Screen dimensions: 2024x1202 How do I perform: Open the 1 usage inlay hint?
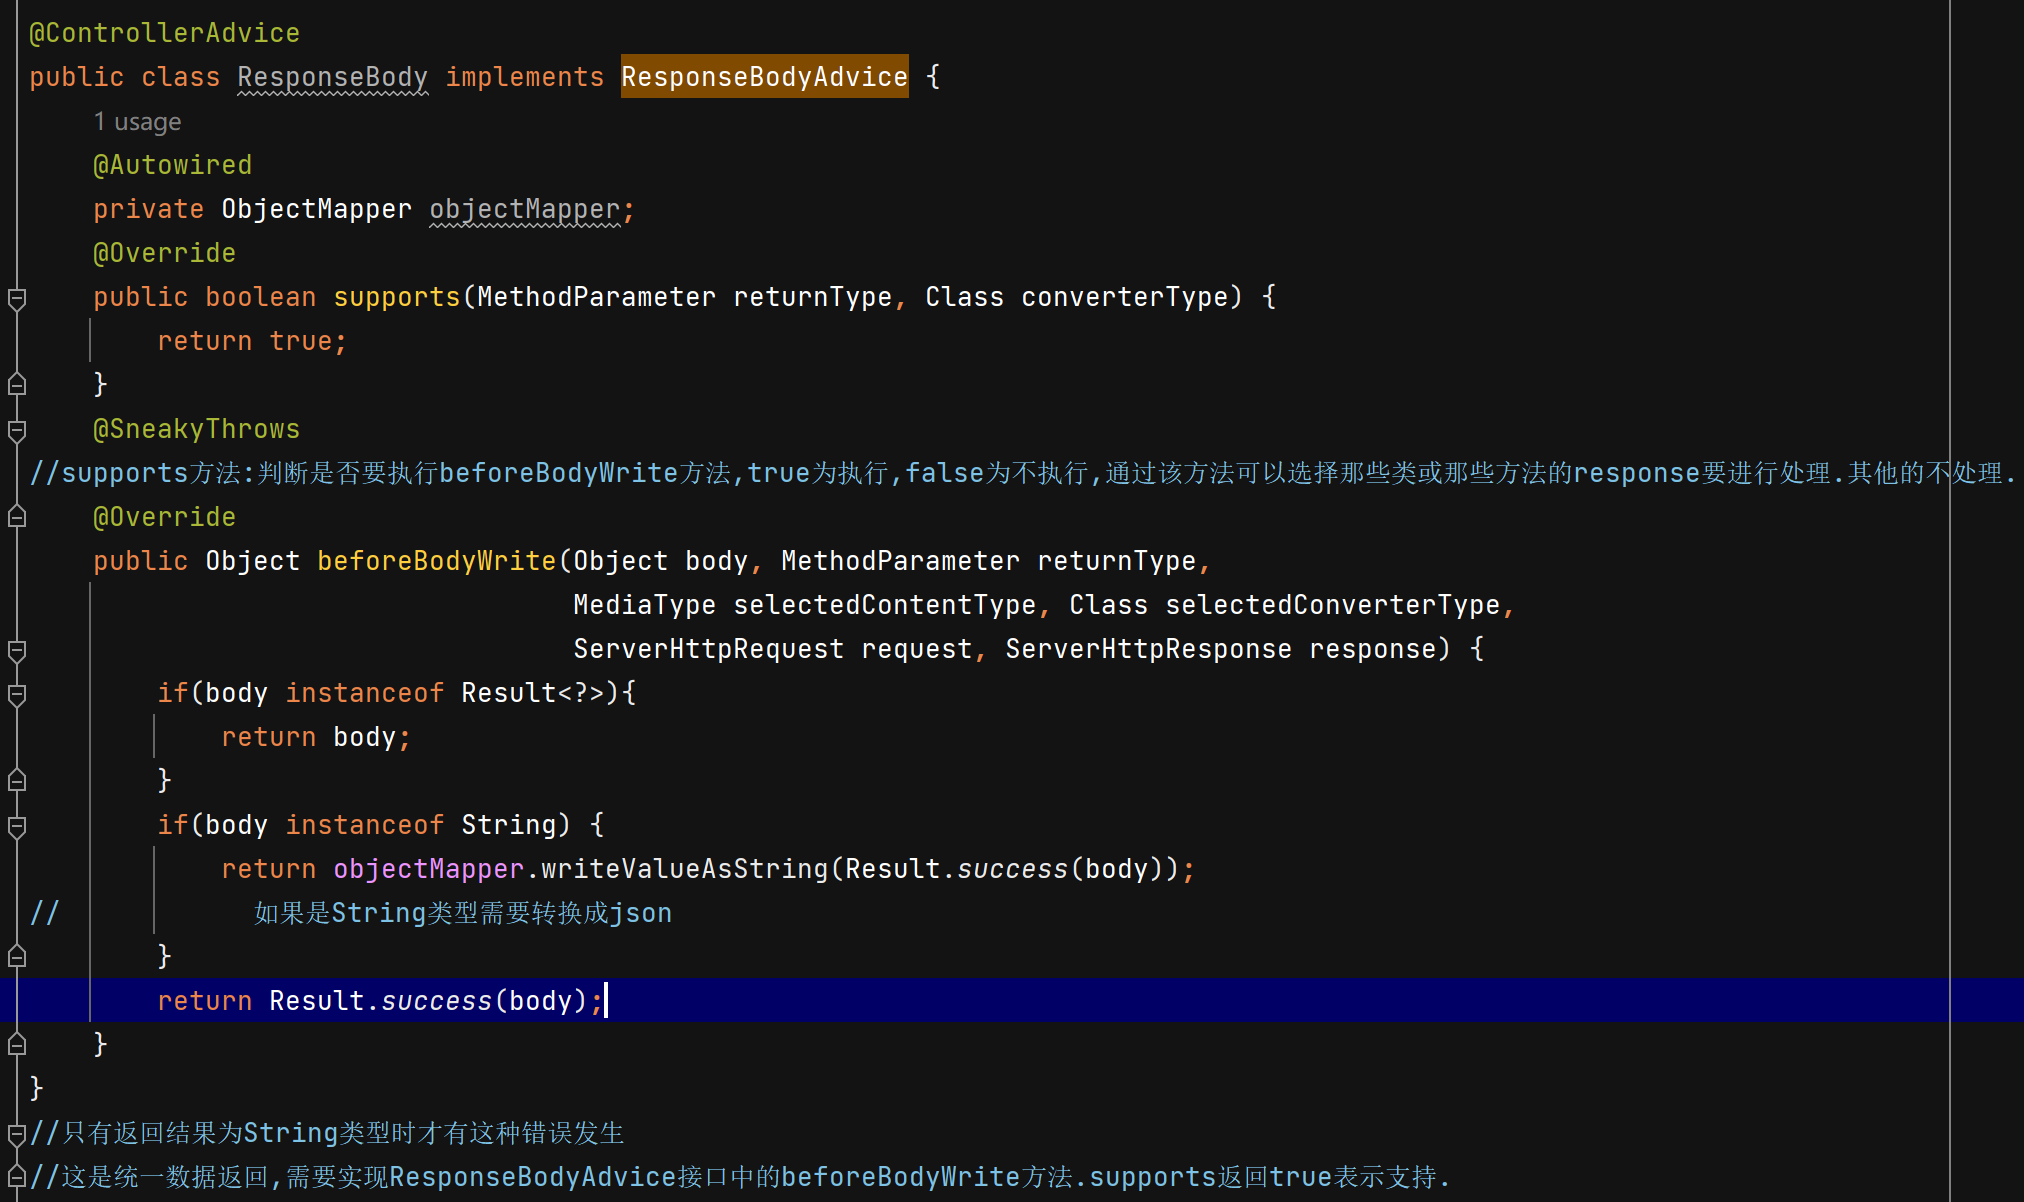point(137,122)
